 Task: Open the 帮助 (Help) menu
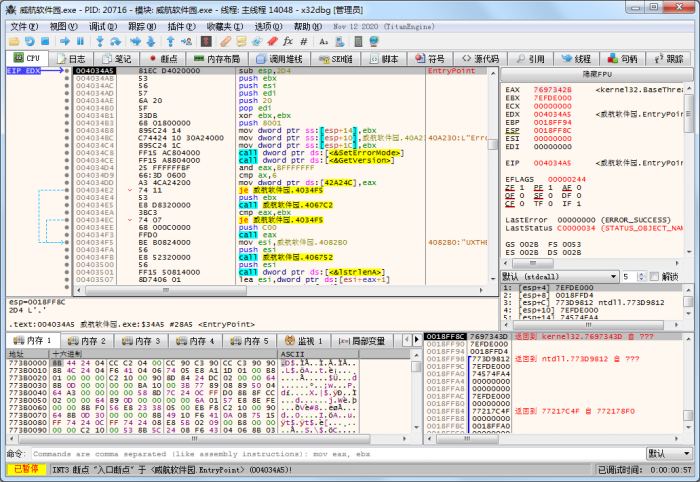(x=308, y=27)
